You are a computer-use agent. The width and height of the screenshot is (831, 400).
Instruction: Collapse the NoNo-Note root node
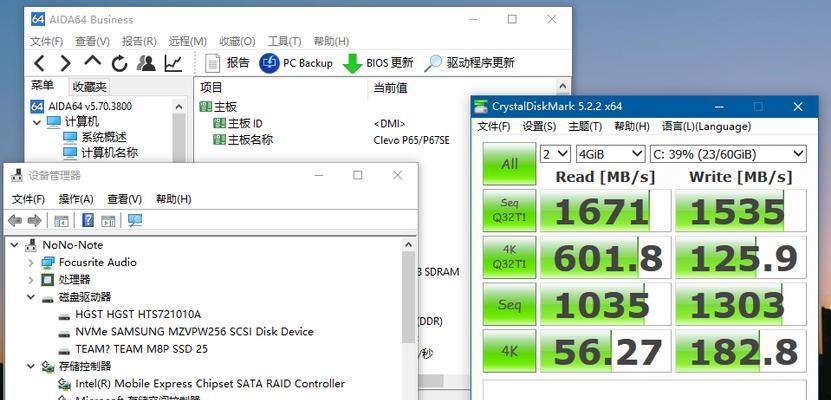[x=14, y=245]
